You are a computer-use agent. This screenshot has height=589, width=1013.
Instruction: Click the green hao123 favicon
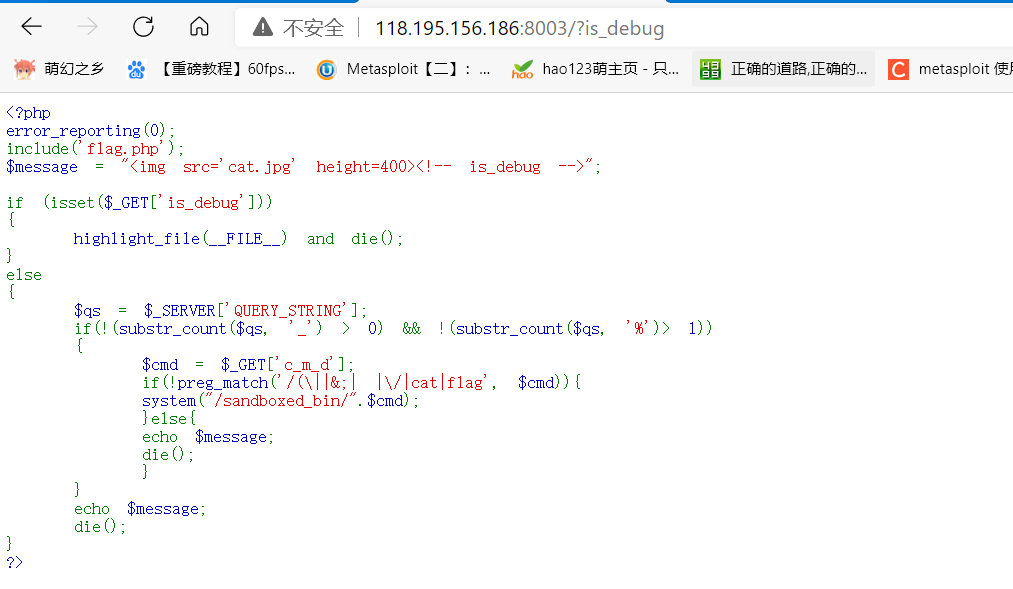520,68
